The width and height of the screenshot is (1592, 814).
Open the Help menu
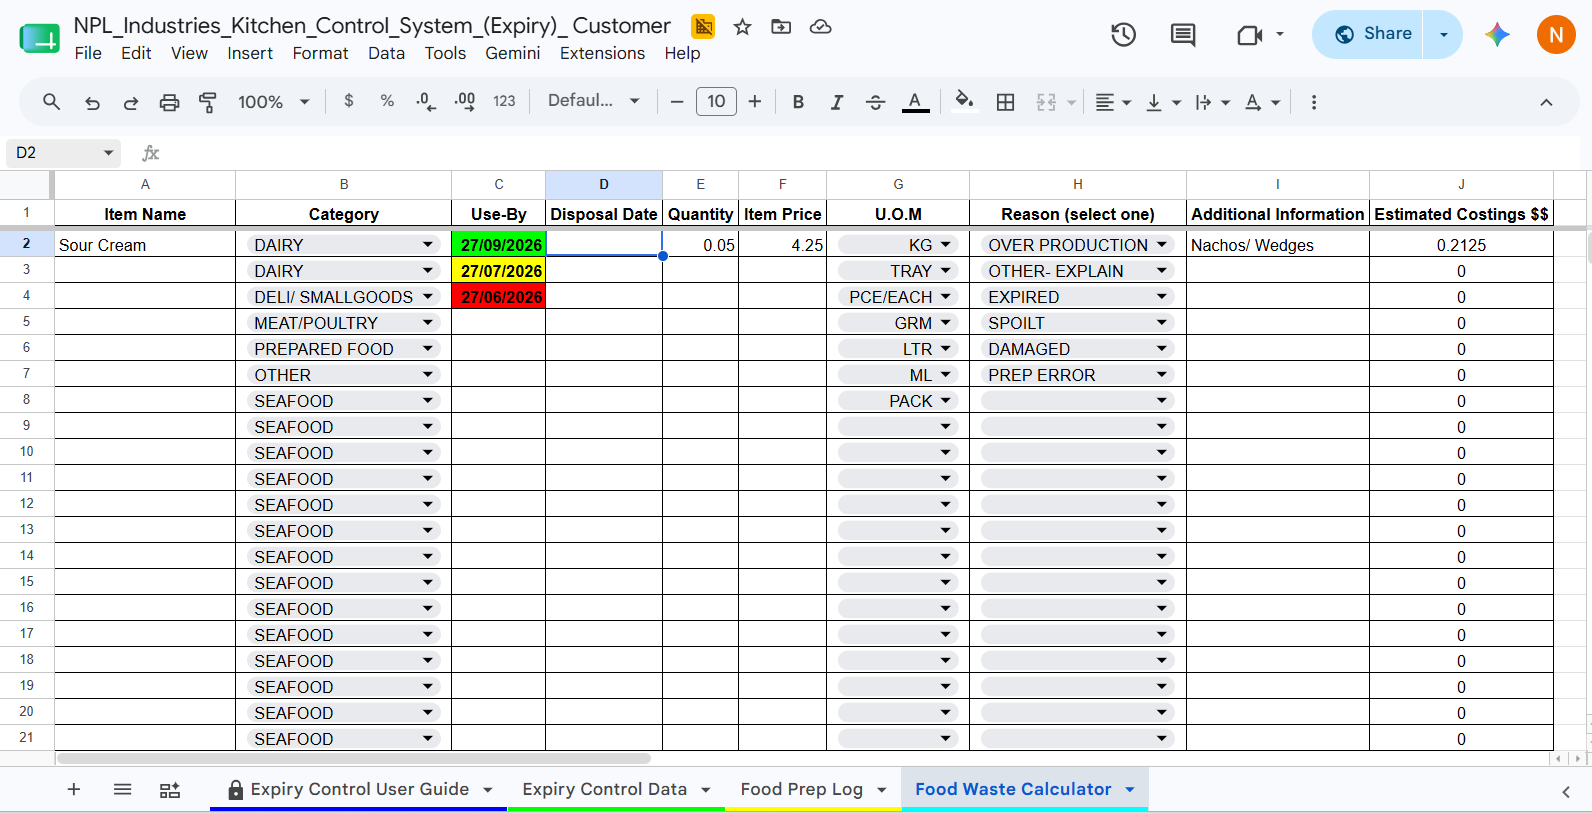pyautogui.click(x=682, y=53)
